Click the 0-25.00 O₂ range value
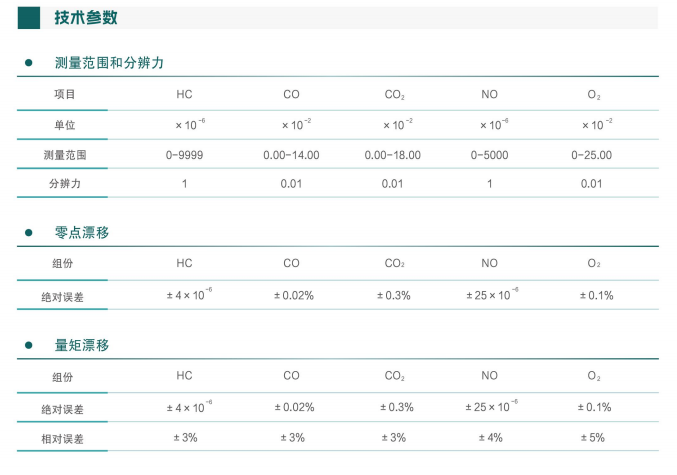The image size is (677, 475). click(x=592, y=155)
